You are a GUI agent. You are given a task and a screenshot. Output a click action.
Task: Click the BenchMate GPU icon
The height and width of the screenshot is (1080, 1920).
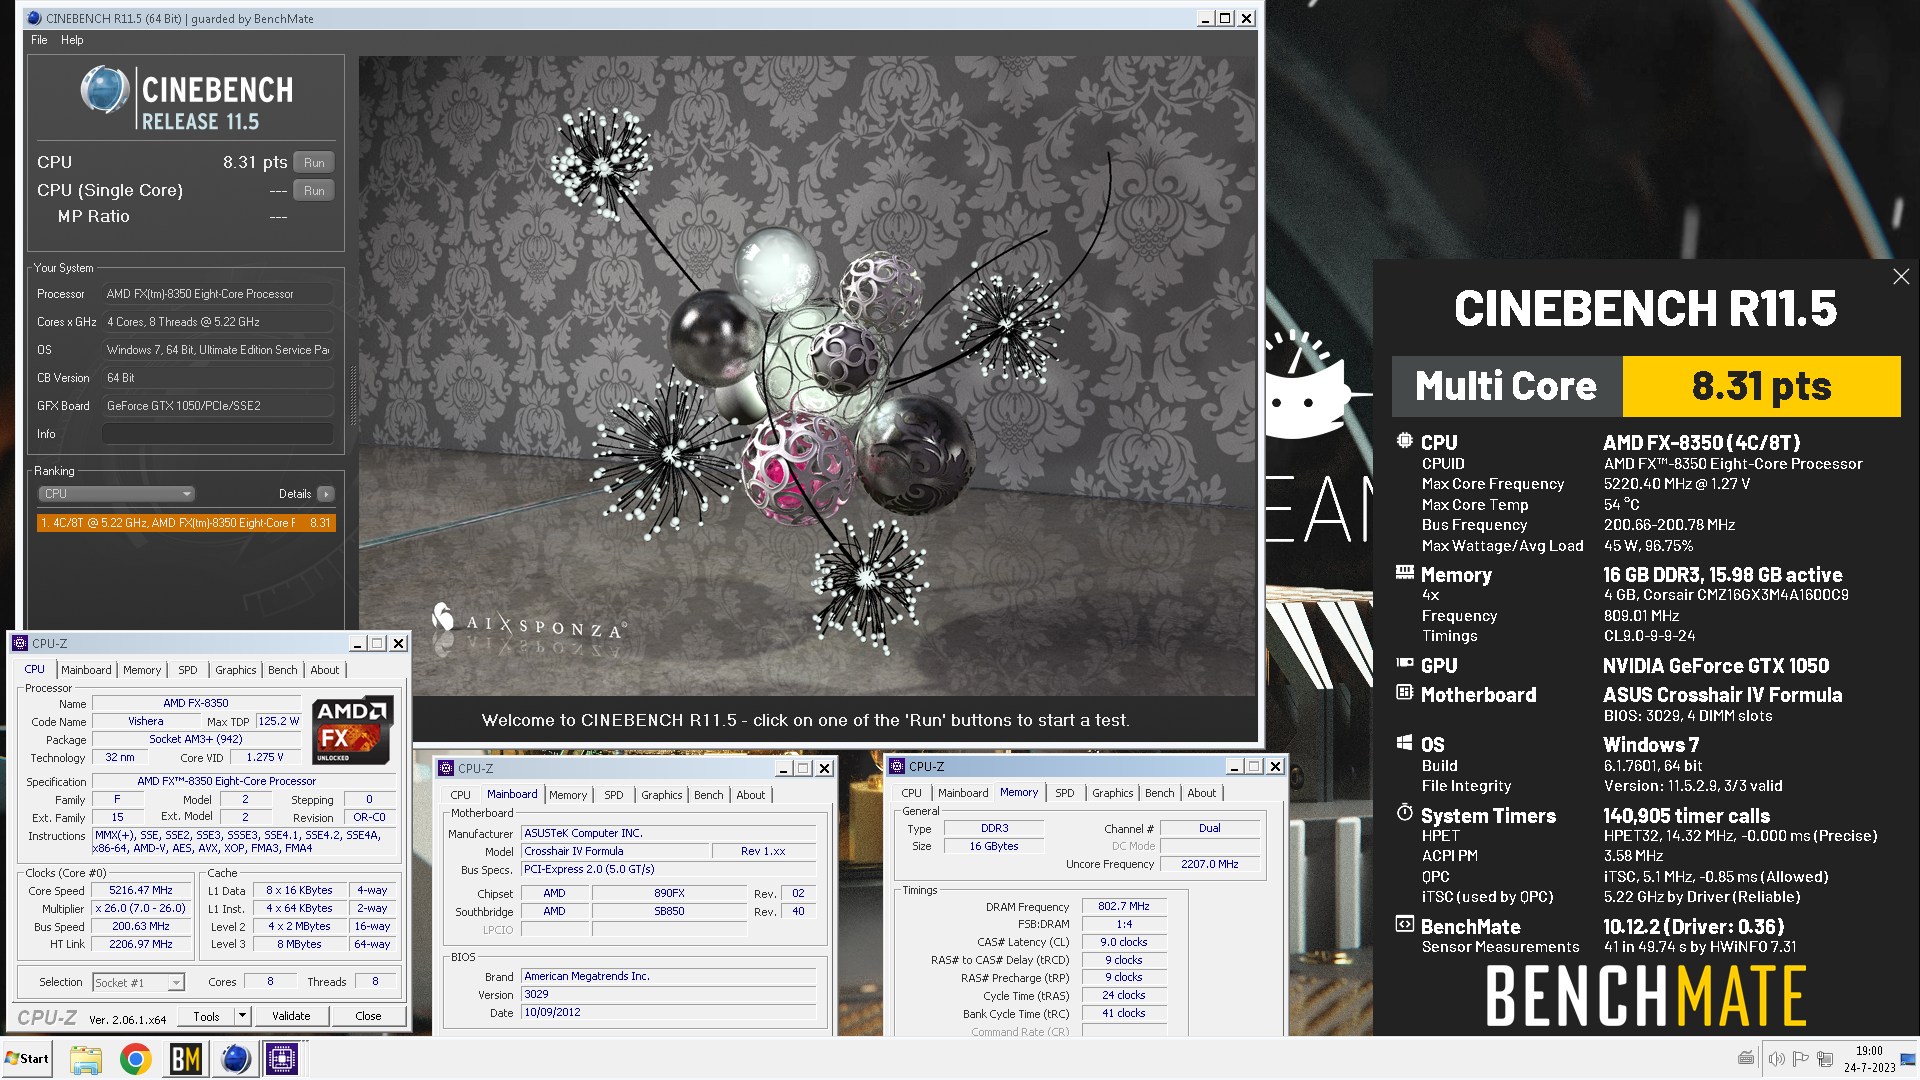1405,664
